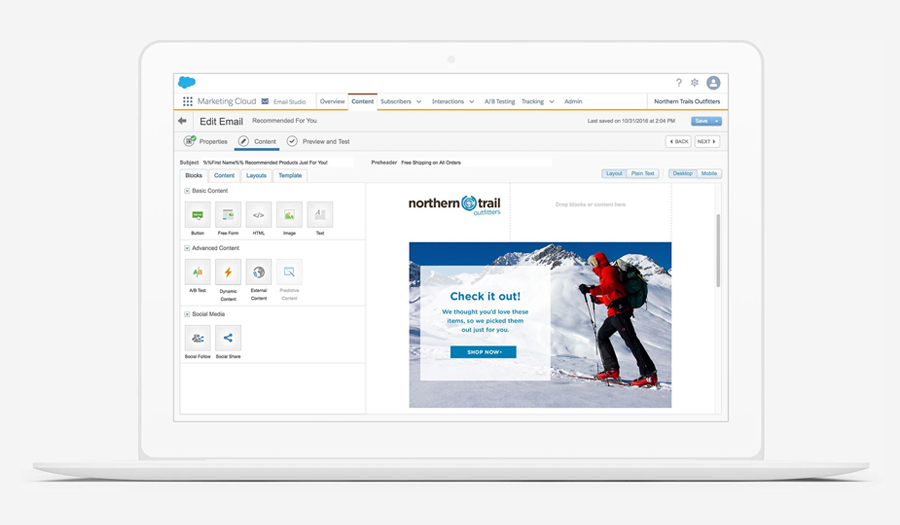Expand the Interactions menu dropdown

(x=472, y=102)
